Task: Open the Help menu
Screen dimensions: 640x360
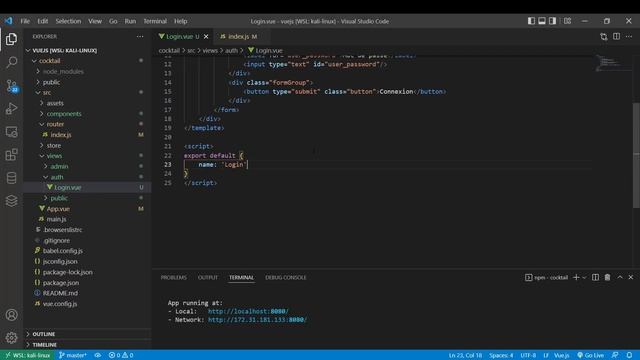Action: (x=180, y=21)
